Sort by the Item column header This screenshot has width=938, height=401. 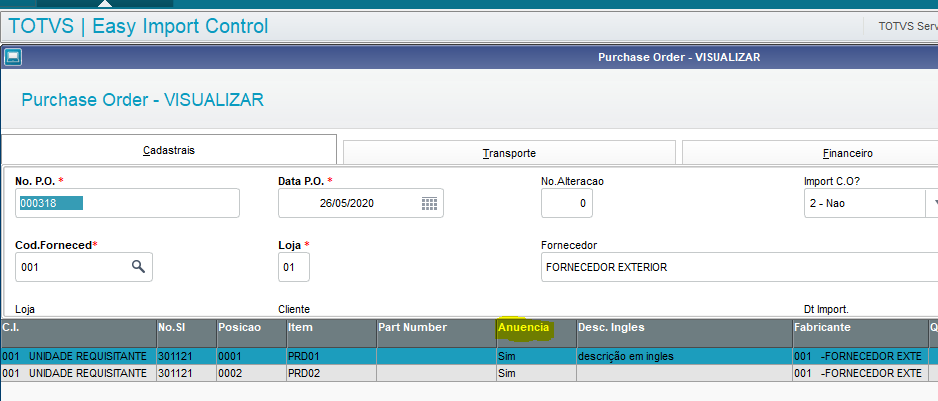pyautogui.click(x=331, y=333)
